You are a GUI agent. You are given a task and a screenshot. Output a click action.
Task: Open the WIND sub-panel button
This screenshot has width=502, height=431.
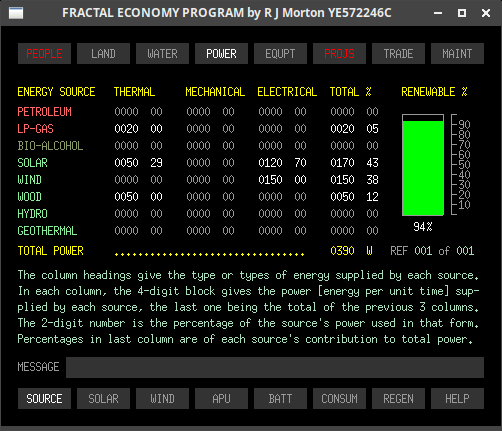pos(162,398)
